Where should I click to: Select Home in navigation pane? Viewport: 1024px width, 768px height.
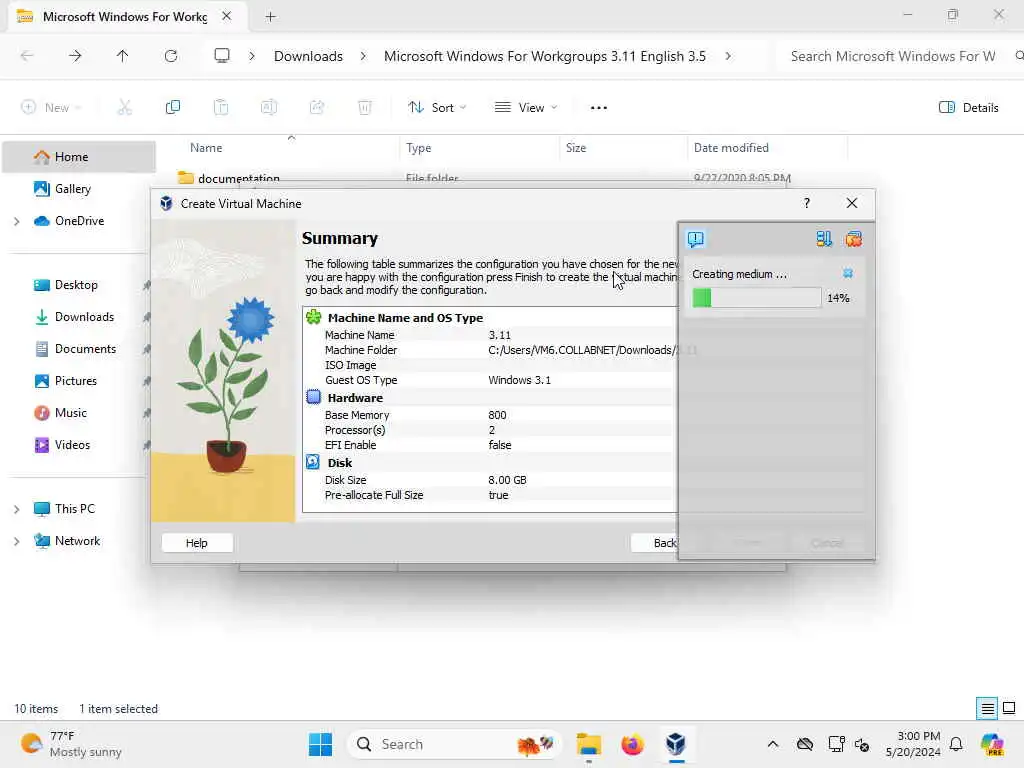click(x=78, y=157)
